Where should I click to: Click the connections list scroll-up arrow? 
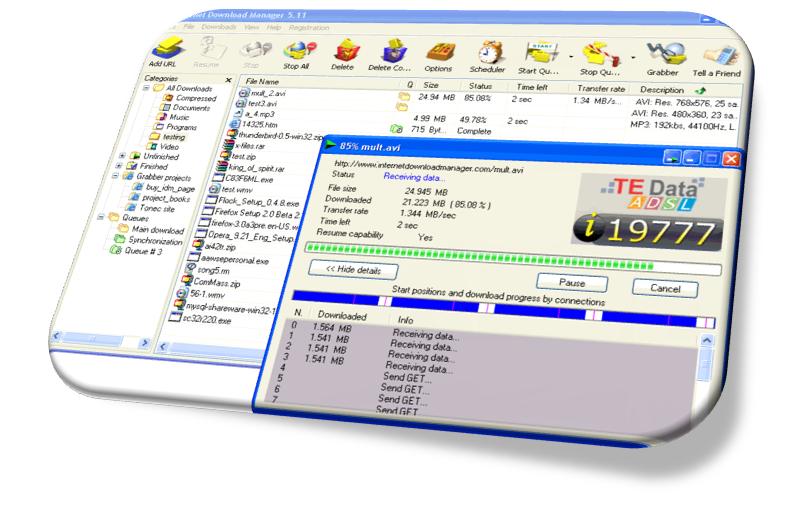(x=706, y=341)
